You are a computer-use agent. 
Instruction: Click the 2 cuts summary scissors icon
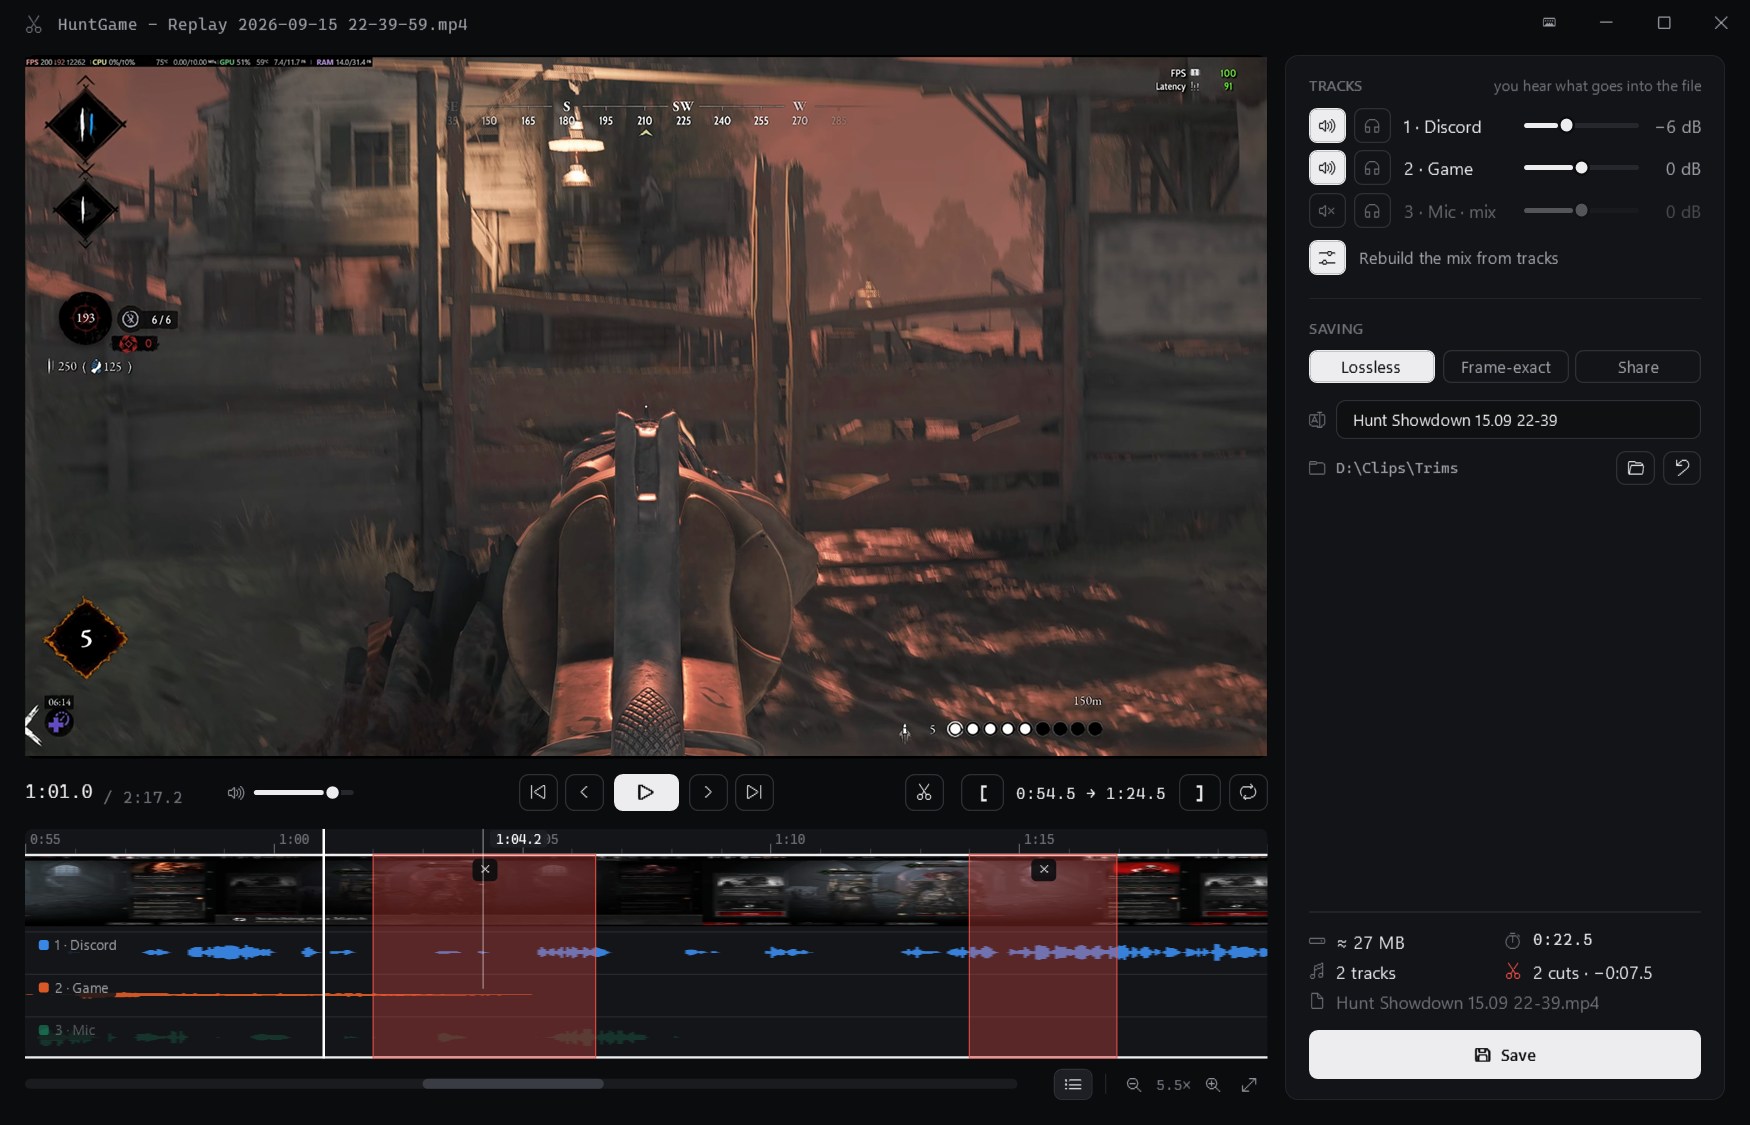click(1513, 972)
